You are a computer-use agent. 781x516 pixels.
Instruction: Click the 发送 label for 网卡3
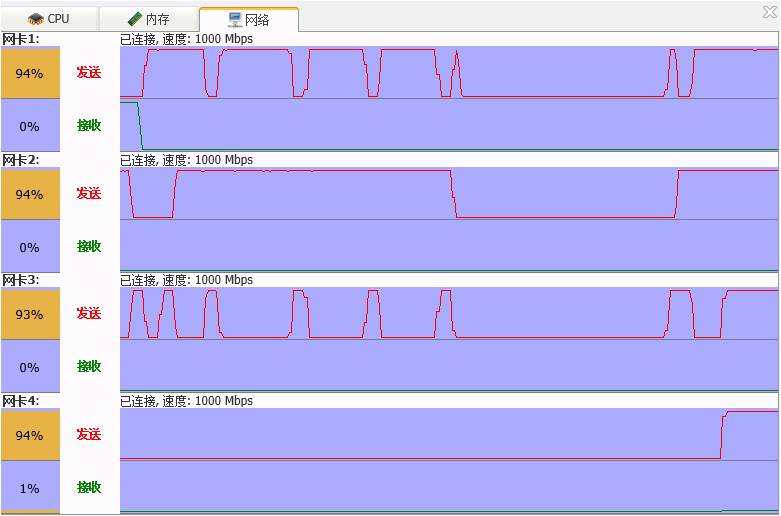tap(89, 314)
